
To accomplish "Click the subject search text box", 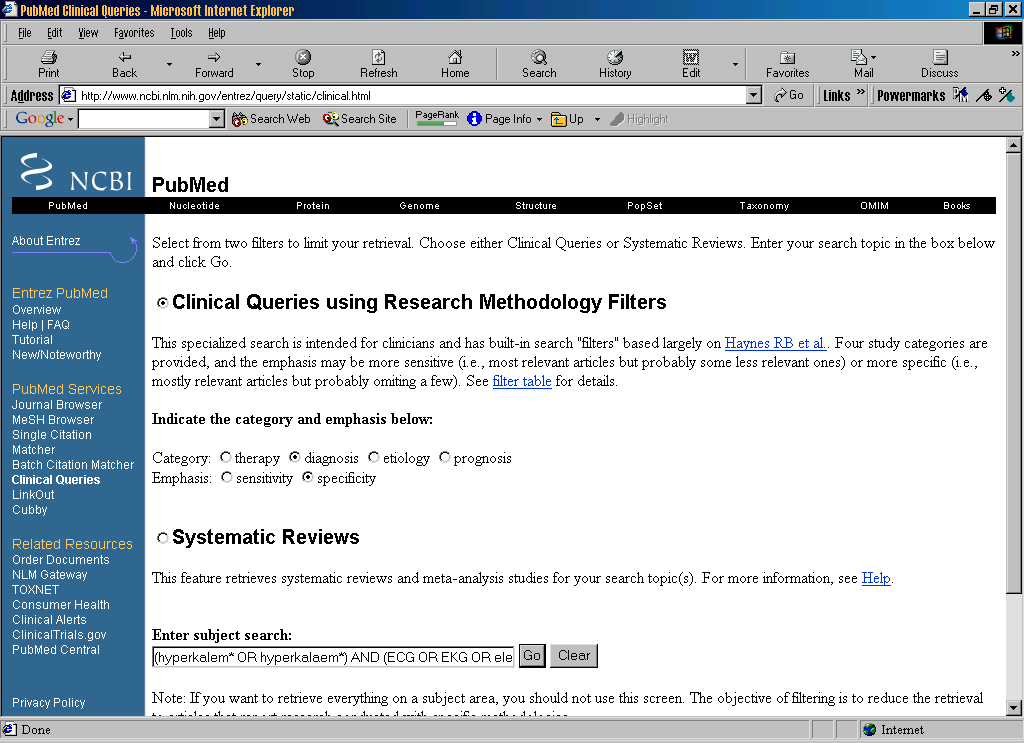I will pos(333,657).
